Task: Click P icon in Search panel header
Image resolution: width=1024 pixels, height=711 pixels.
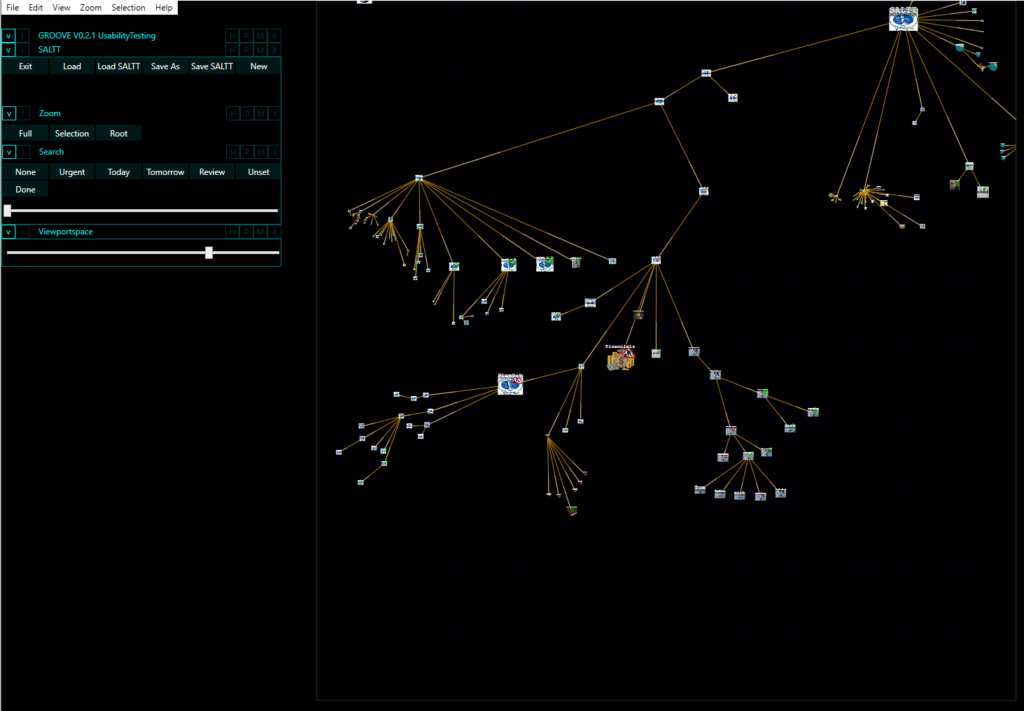Action: click(247, 152)
